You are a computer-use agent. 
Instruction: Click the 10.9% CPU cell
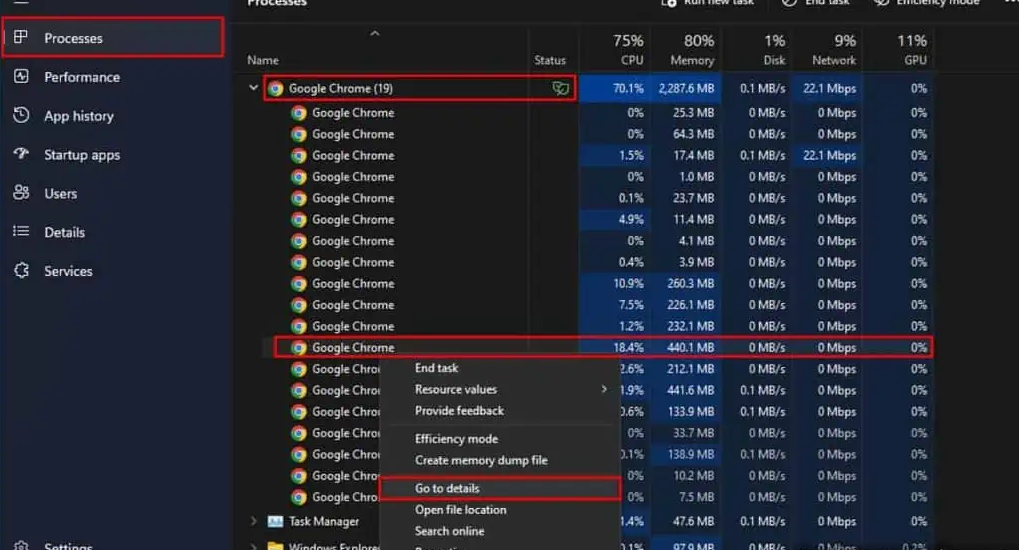click(x=615, y=283)
